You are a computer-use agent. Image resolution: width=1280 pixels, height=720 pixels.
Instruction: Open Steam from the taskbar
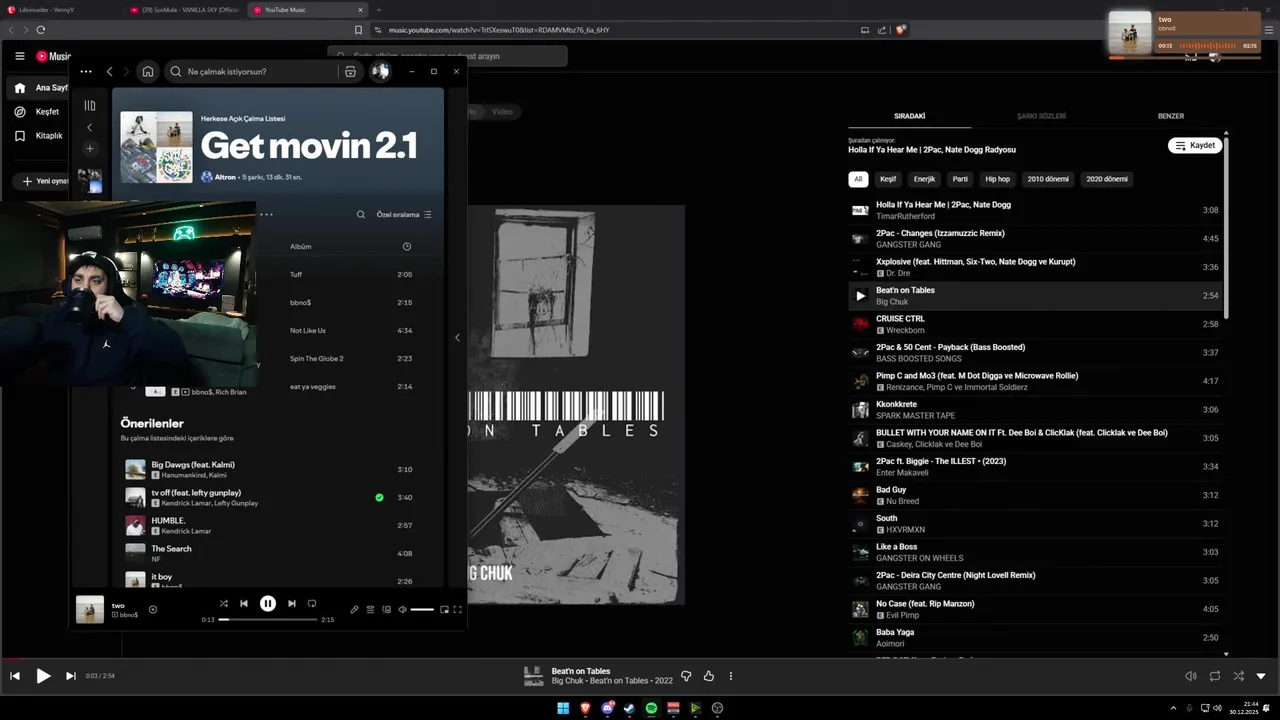pyautogui.click(x=629, y=708)
